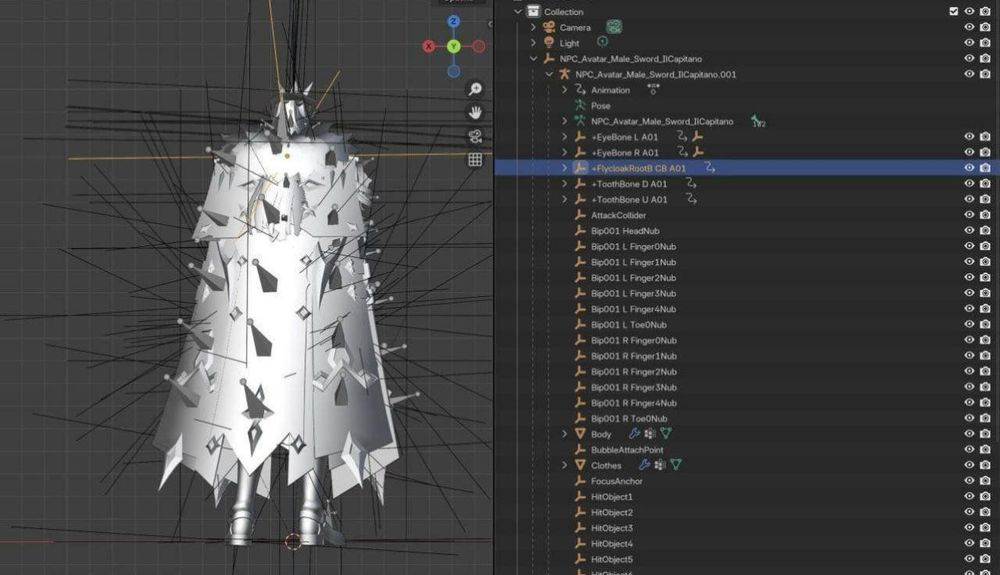
Task: Switch perspective/orthographic with the grid icon
Action: 475,160
